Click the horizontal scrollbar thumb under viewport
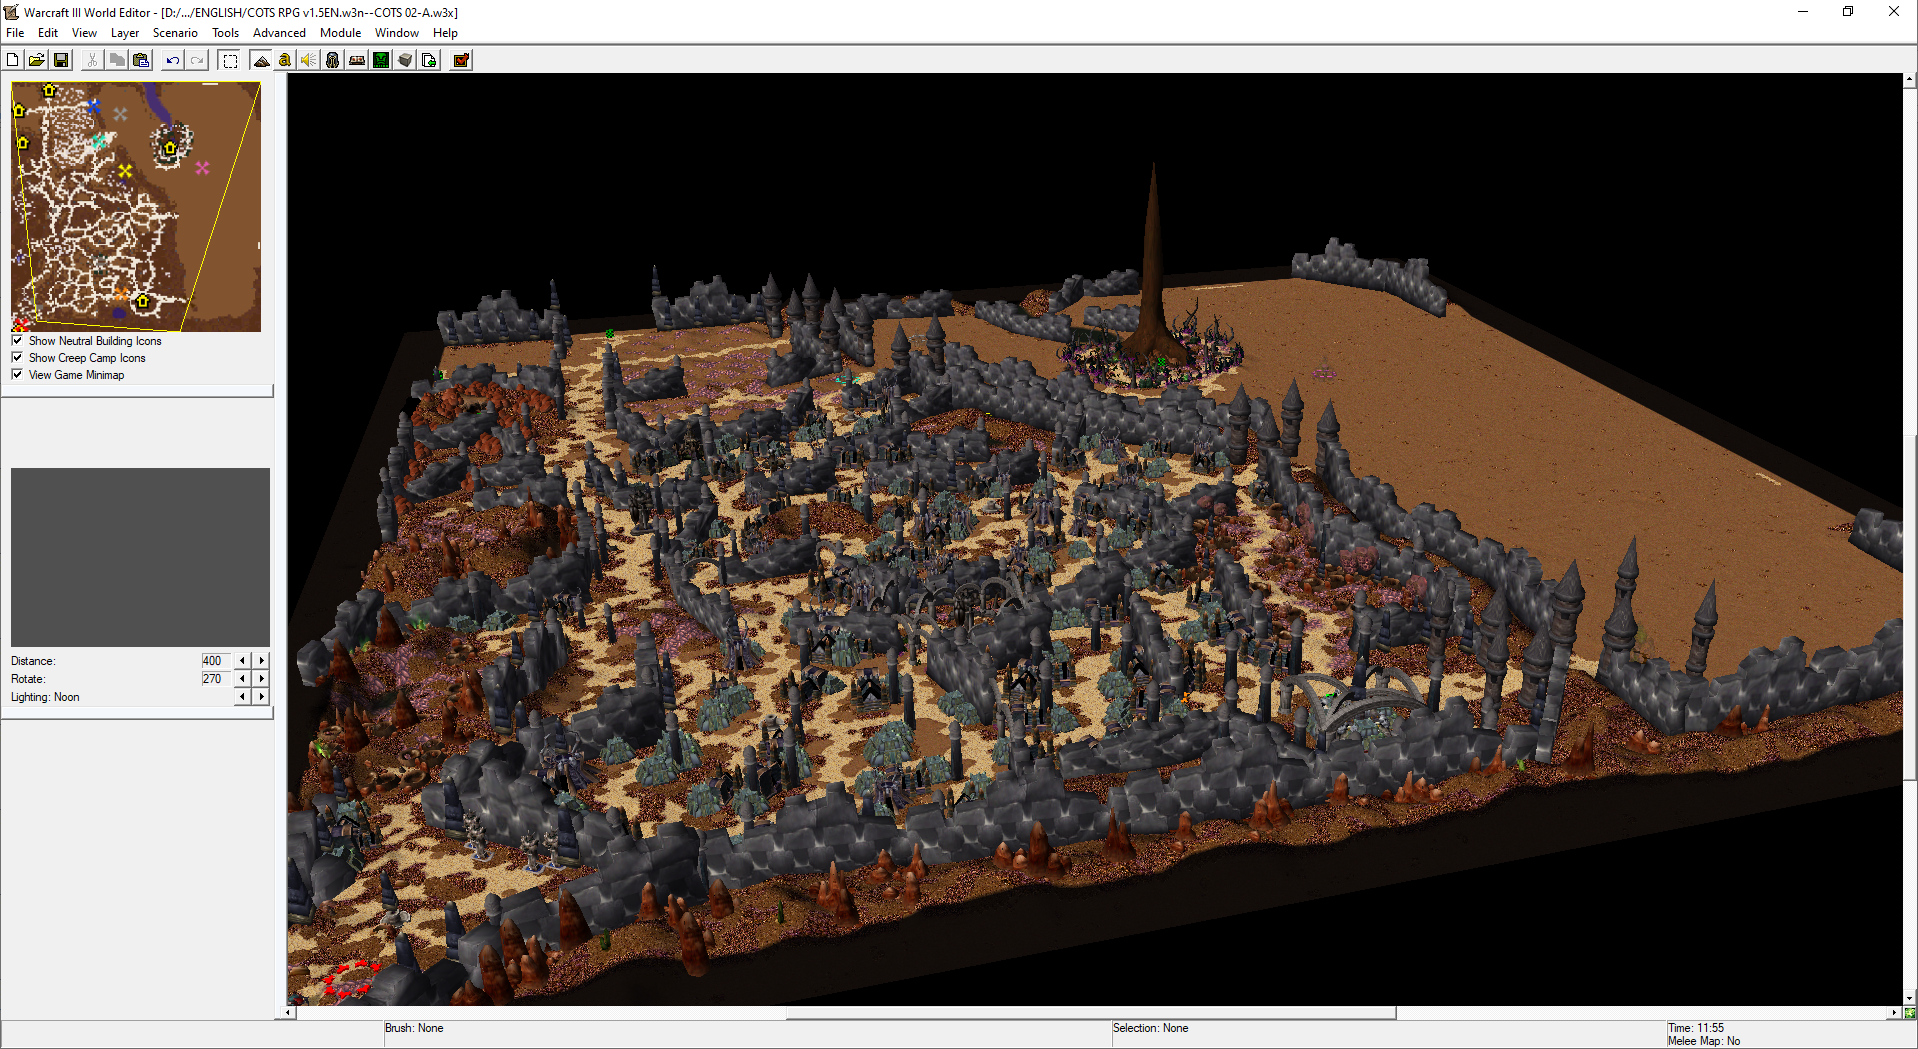The image size is (1918, 1049). (x=1090, y=1013)
